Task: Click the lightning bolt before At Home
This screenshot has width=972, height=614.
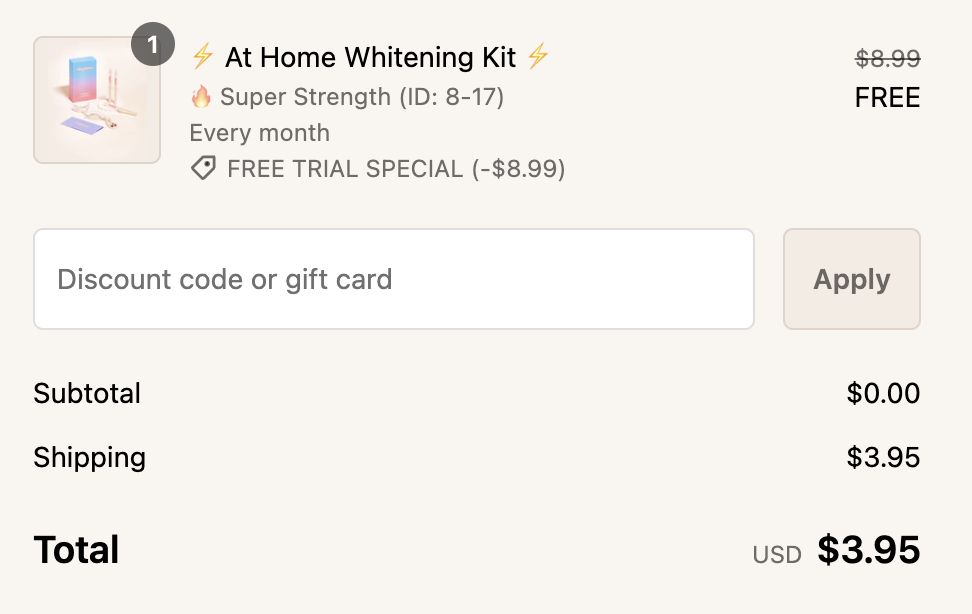Action: 203,57
